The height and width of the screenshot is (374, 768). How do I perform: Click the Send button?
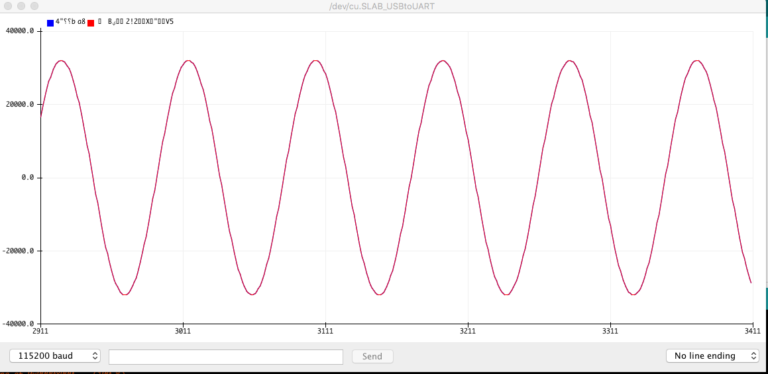372,356
